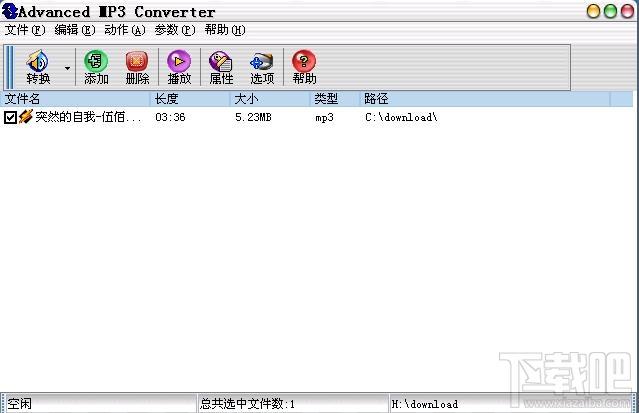This screenshot has height=413, width=639.
Task: Click the mp3 type cell
Action: click(x=324, y=118)
